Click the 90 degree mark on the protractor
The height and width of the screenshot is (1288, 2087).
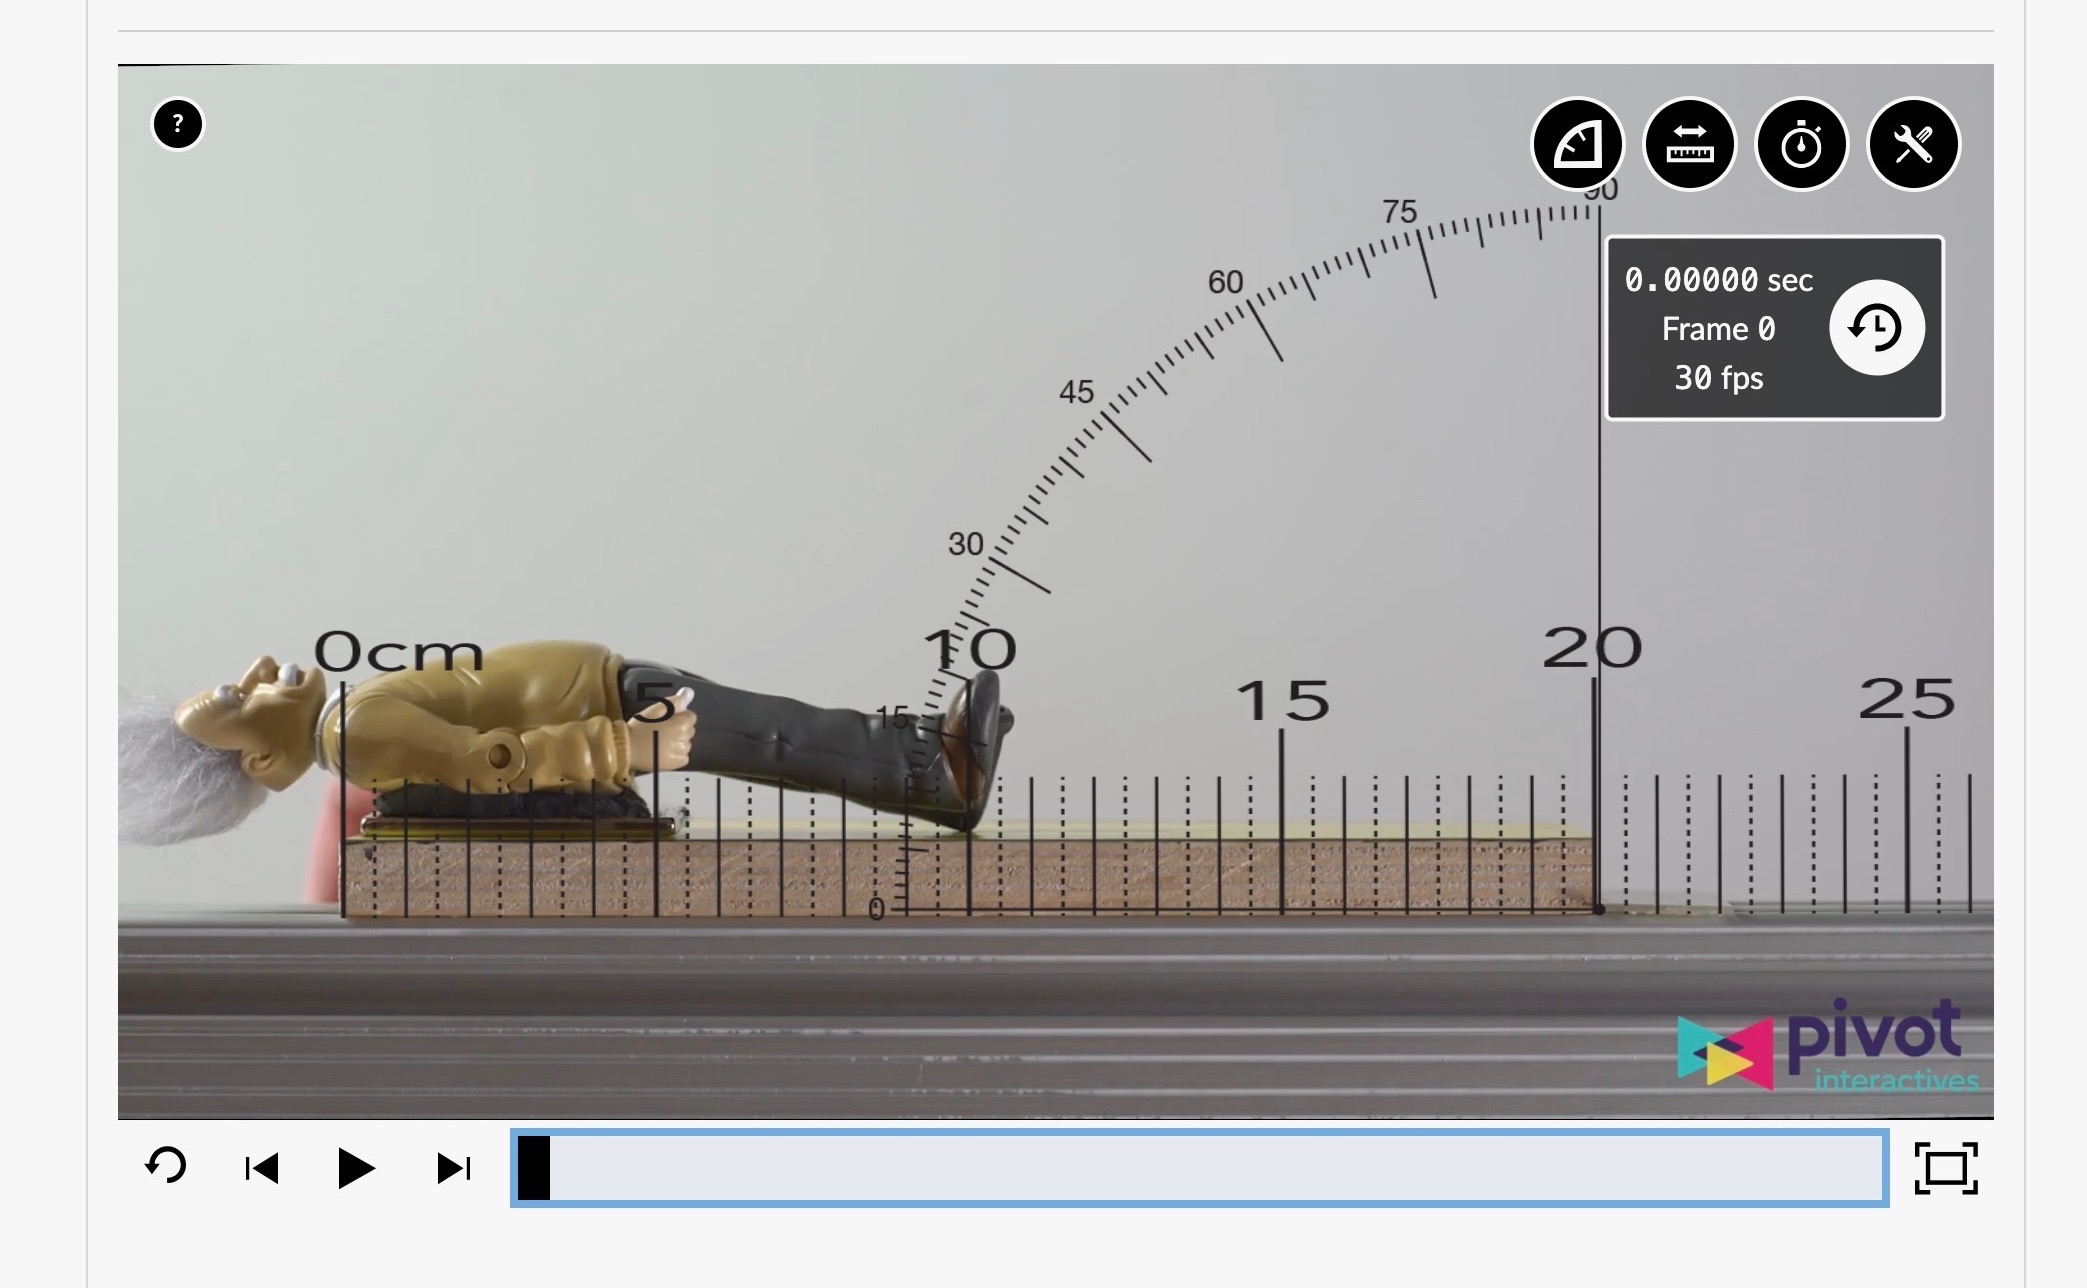tap(1601, 192)
